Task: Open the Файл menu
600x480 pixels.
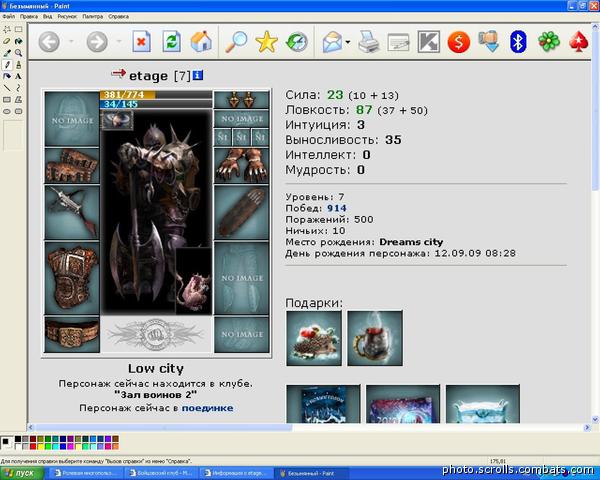Action: [x=9, y=16]
